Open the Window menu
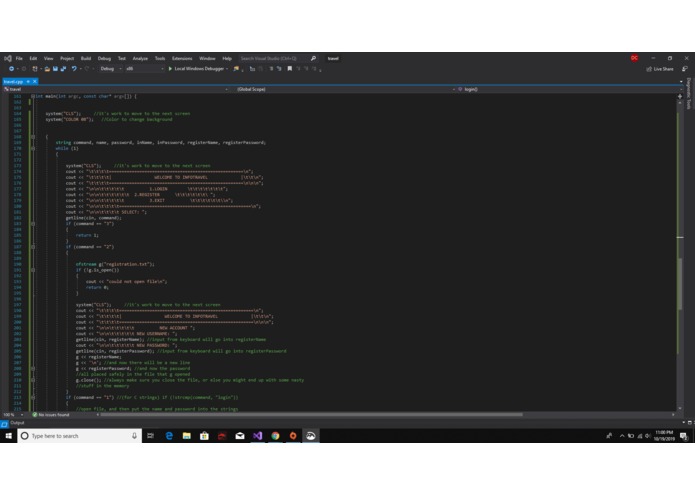695x494 pixels. pyautogui.click(x=207, y=58)
